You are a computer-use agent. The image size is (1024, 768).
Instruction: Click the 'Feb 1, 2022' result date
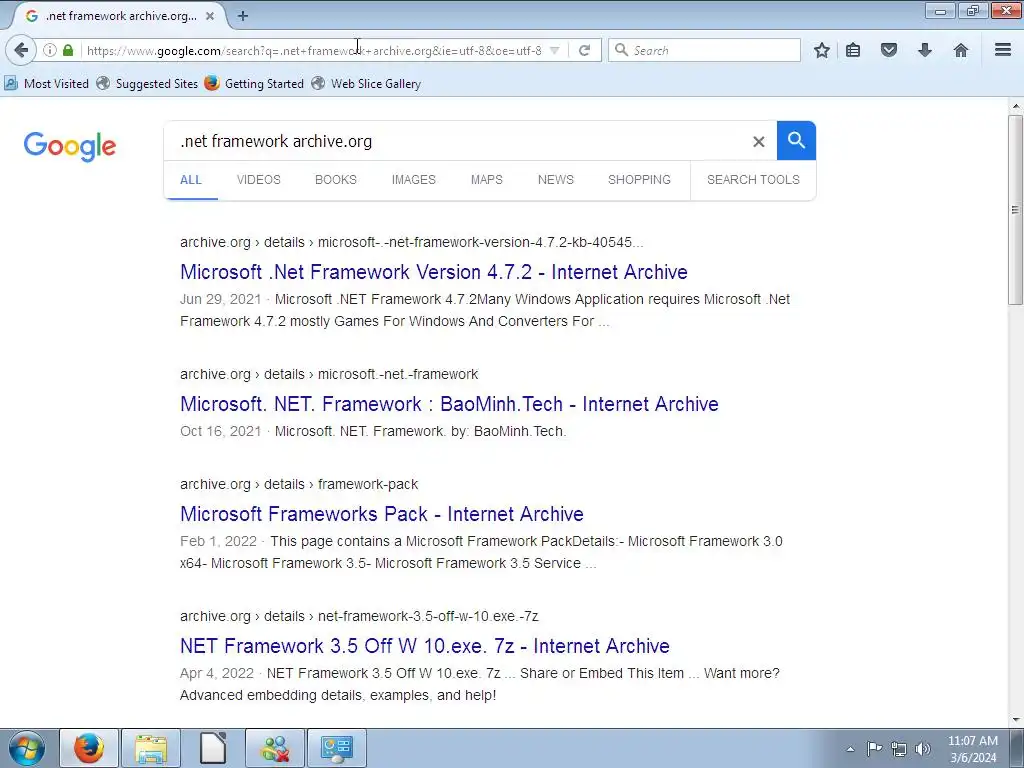(218, 541)
